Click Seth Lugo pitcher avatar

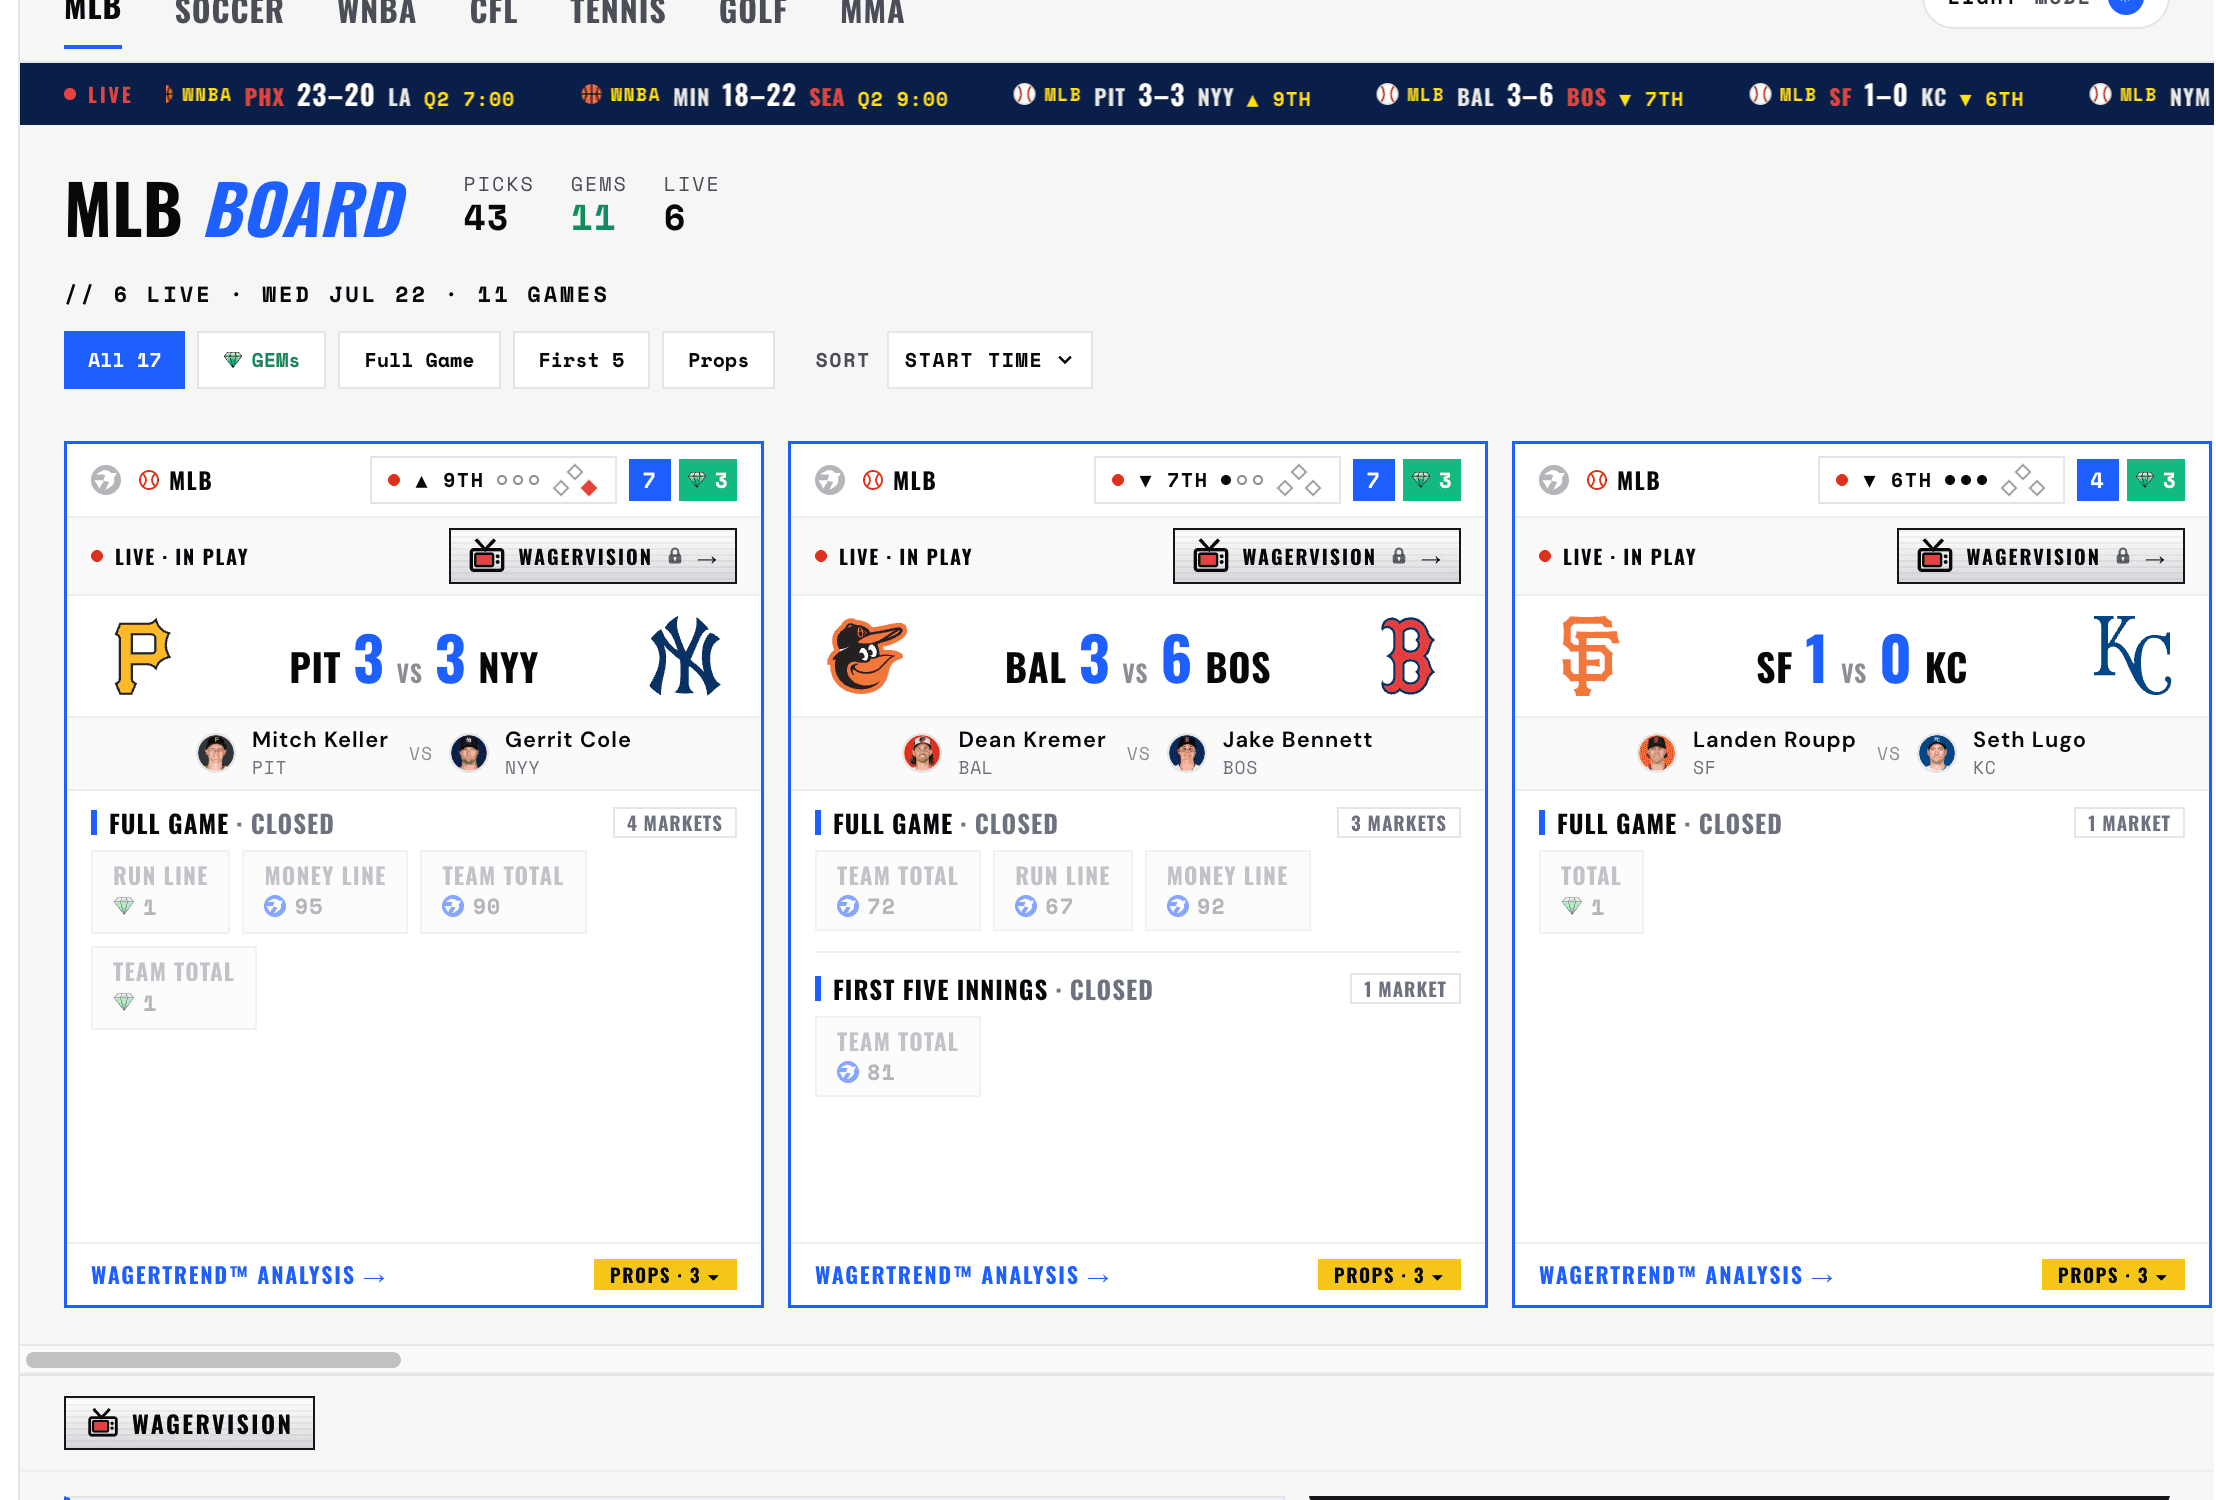1937,752
